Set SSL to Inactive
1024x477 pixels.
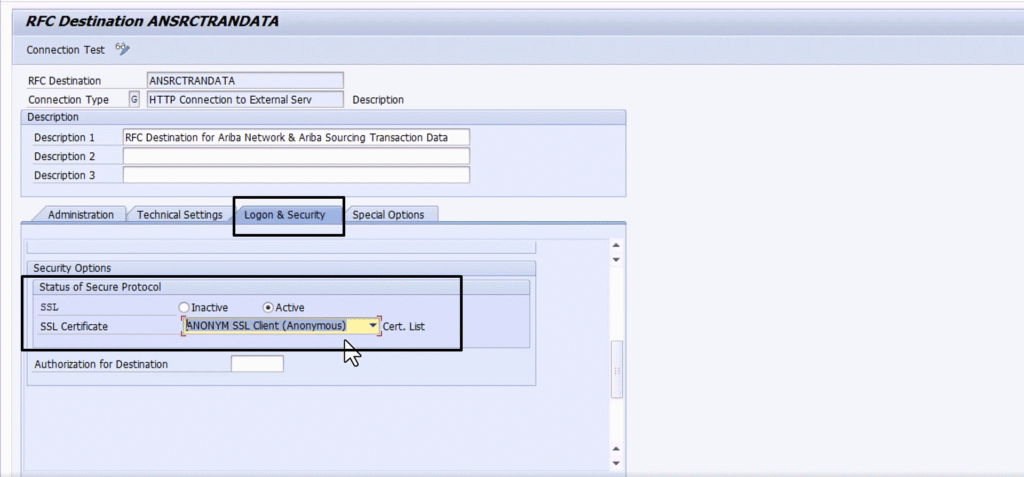184,307
